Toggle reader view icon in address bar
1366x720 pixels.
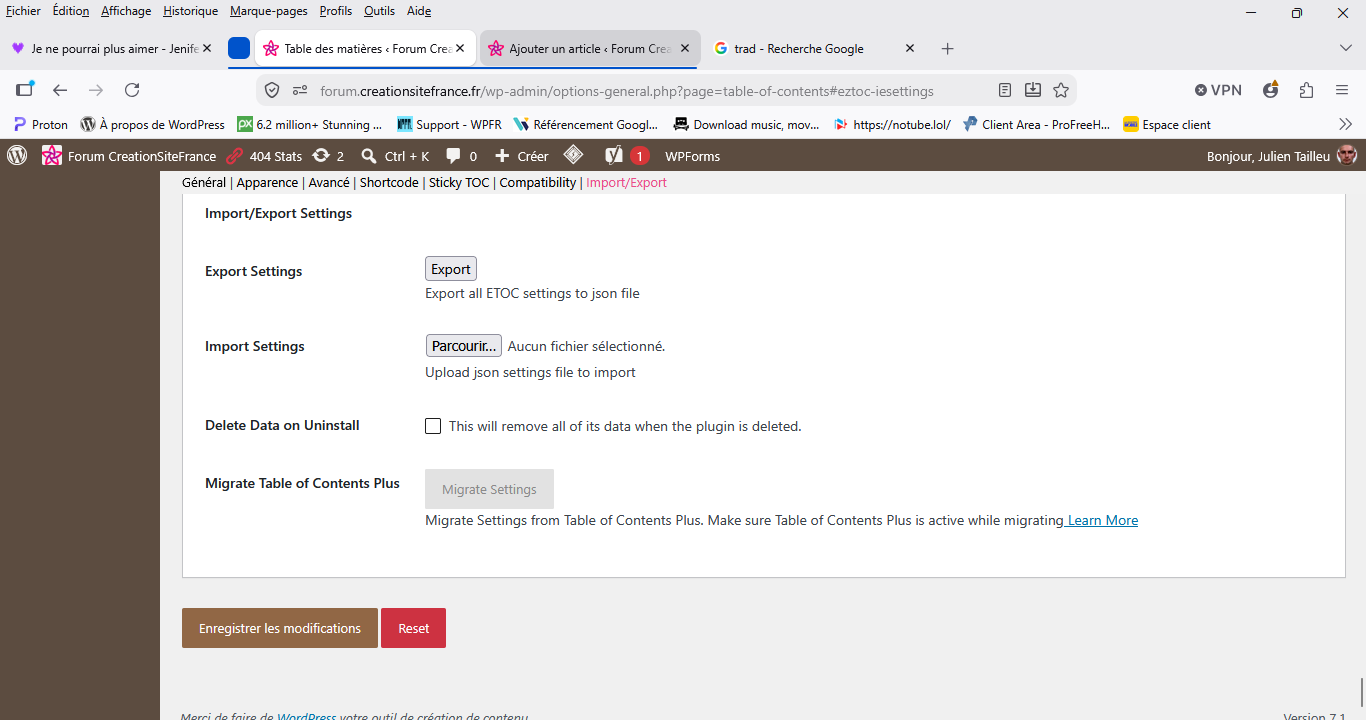coord(1005,90)
